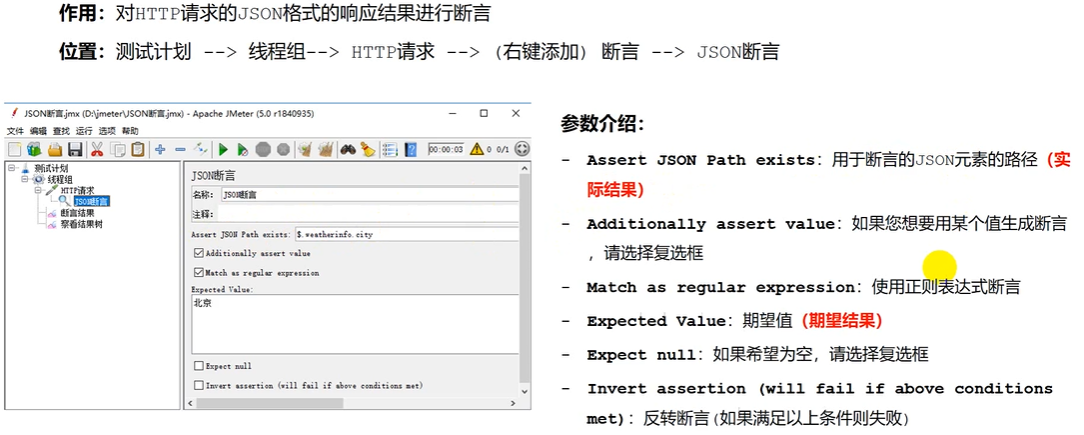The height and width of the screenshot is (435, 1084).
Task: Select HTTP请求 in the tree
Action: click(77, 190)
